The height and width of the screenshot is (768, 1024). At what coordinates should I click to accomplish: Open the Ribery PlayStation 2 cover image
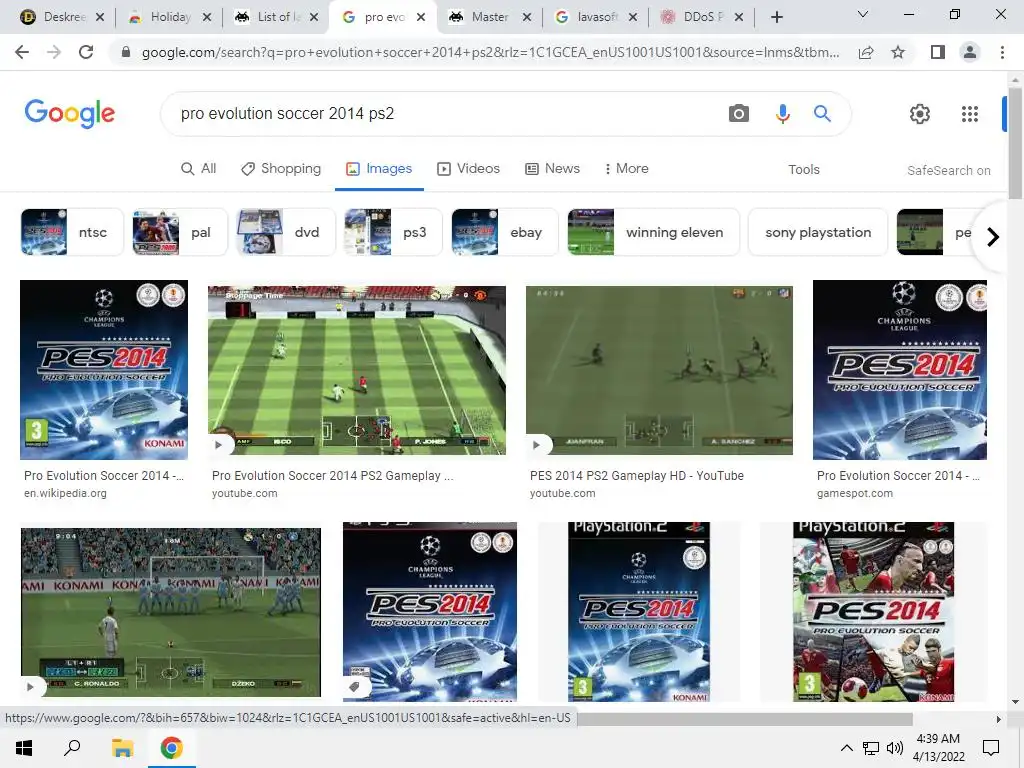(x=873, y=612)
